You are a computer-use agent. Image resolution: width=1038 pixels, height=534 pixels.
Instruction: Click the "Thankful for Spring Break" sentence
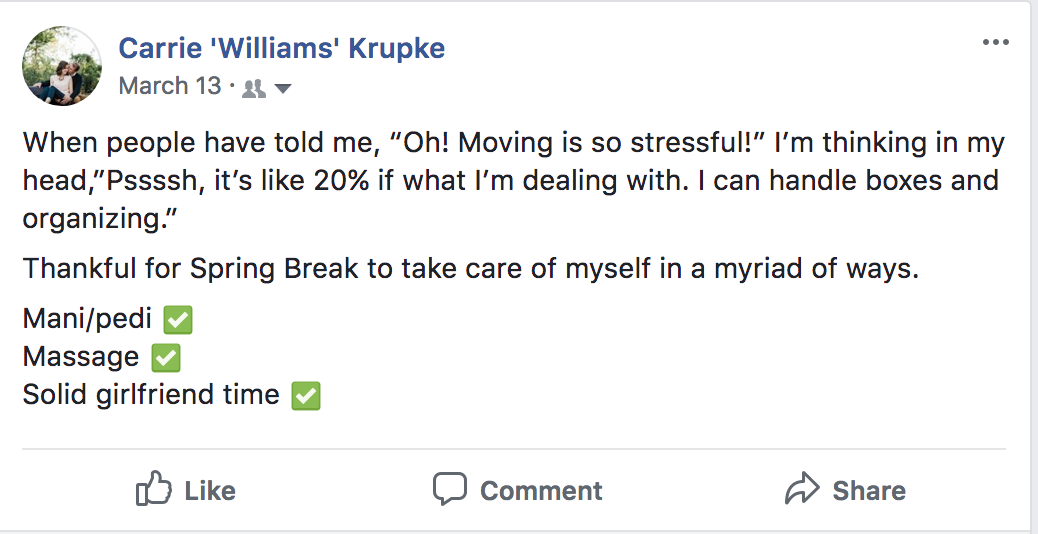click(x=470, y=269)
